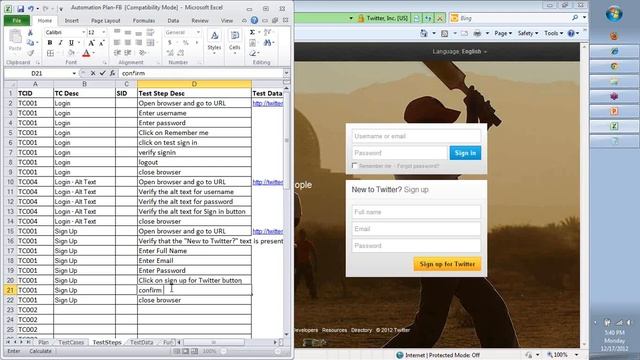Screen dimensions: 640x360
Task: Apply italic formatting in Excel
Action: pos(60,42)
